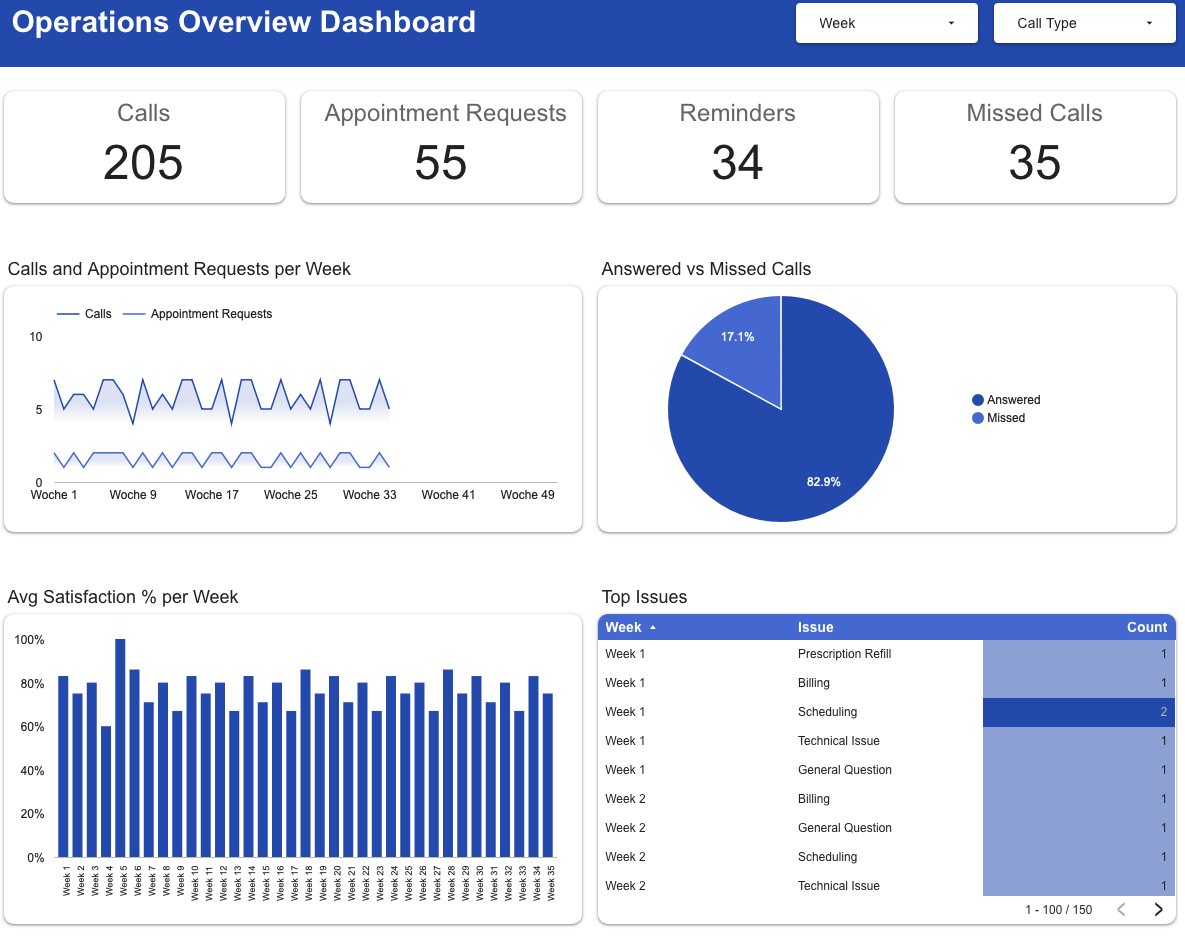Sort table by Week column header
Viewport: 1185px width, 936px height.
point(624,627)
